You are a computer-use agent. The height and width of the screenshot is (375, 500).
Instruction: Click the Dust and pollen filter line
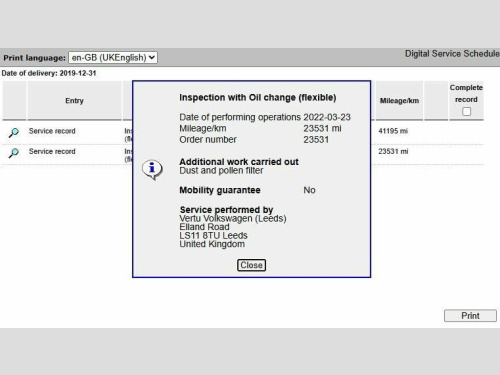click(x=221, y=171)
